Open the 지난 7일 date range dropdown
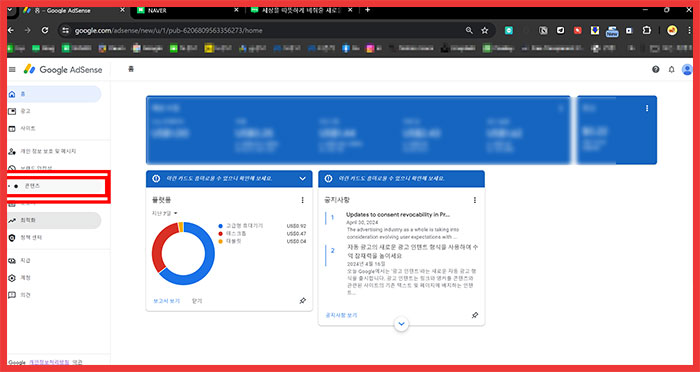This screenshot has height=372, width=700. [x=165, y=213]
